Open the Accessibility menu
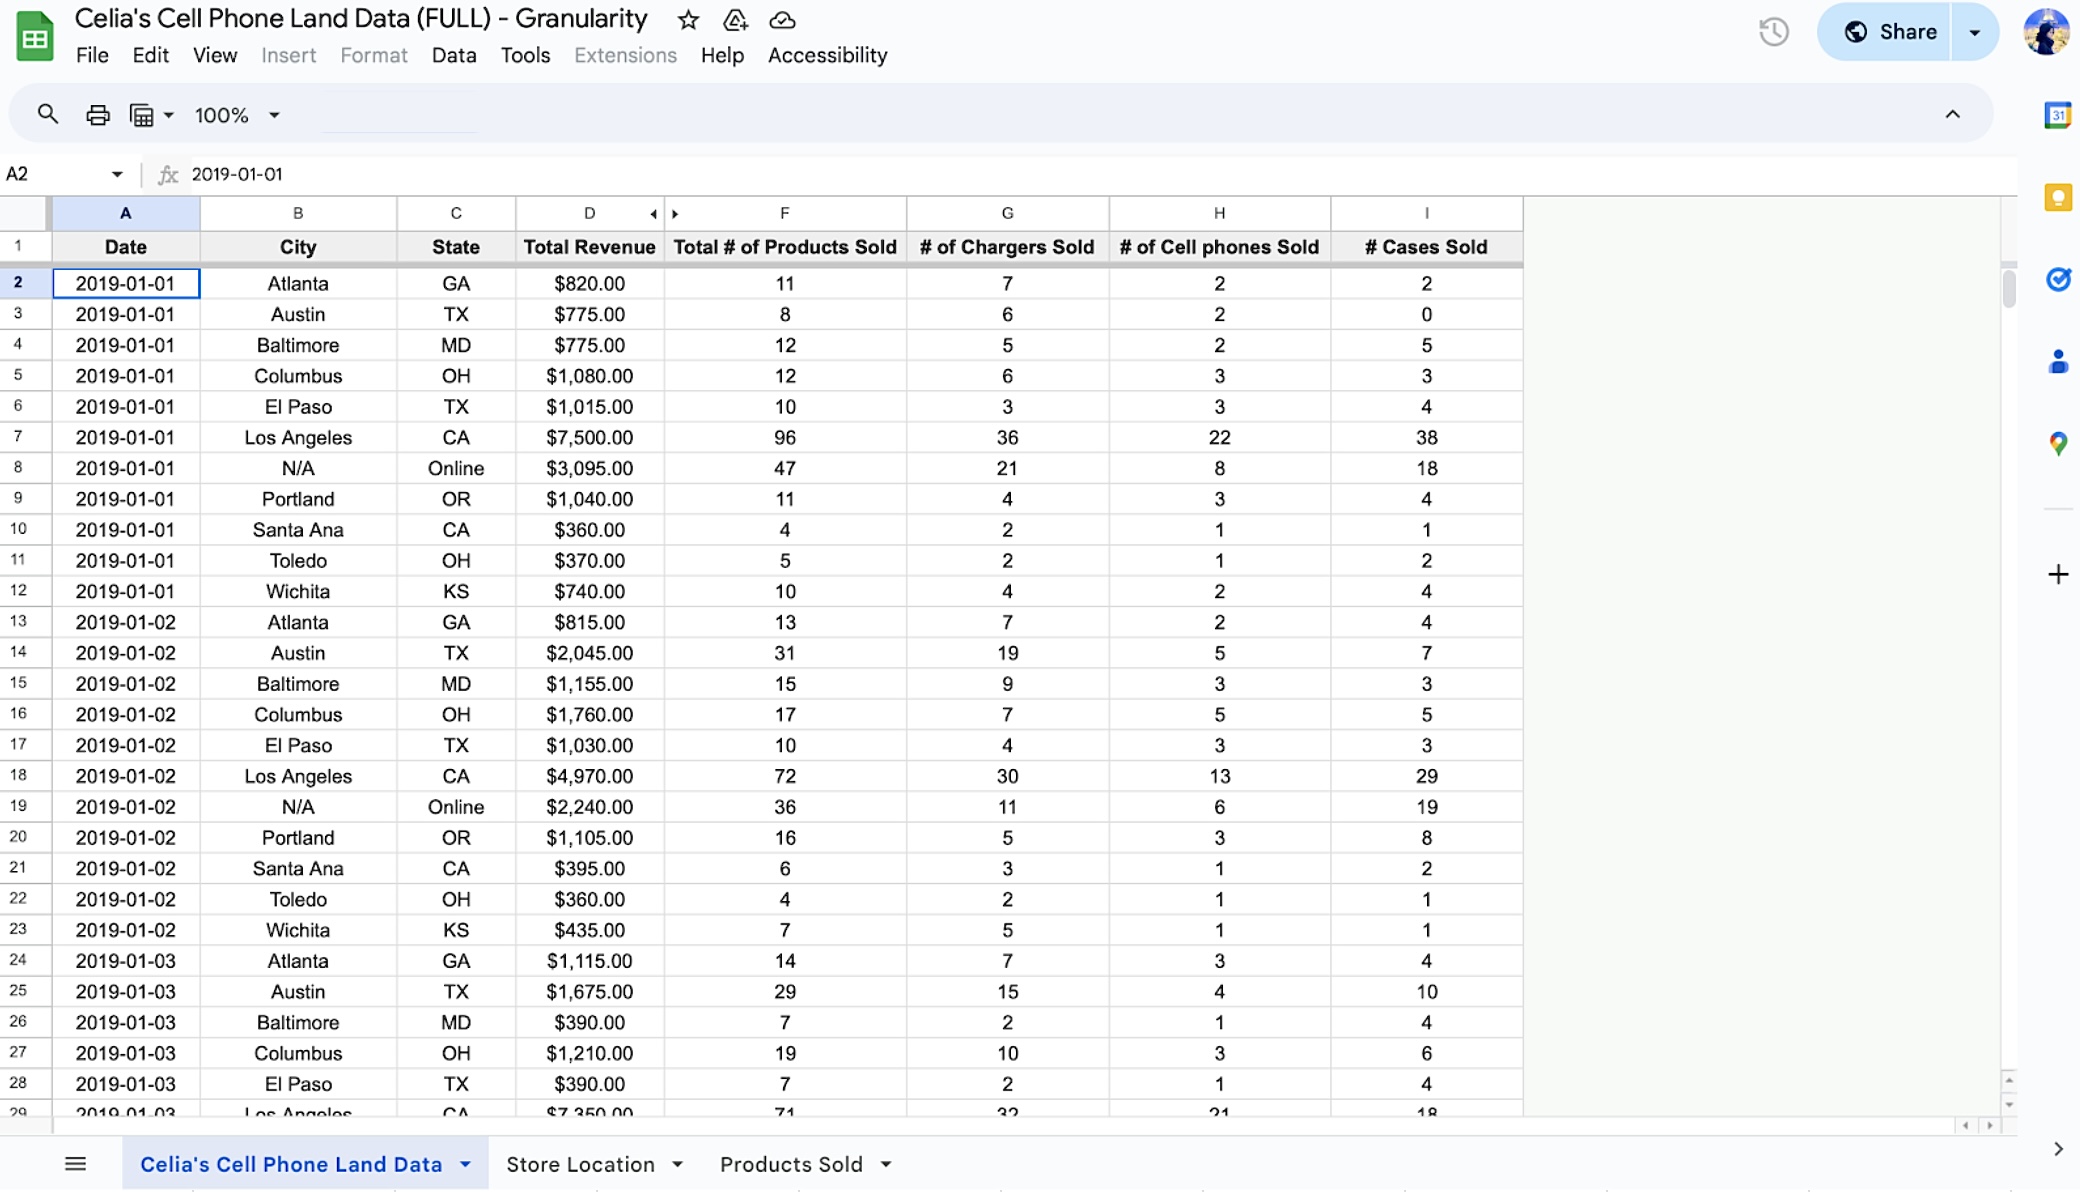2080x1192 pixels. coord(827,56)
